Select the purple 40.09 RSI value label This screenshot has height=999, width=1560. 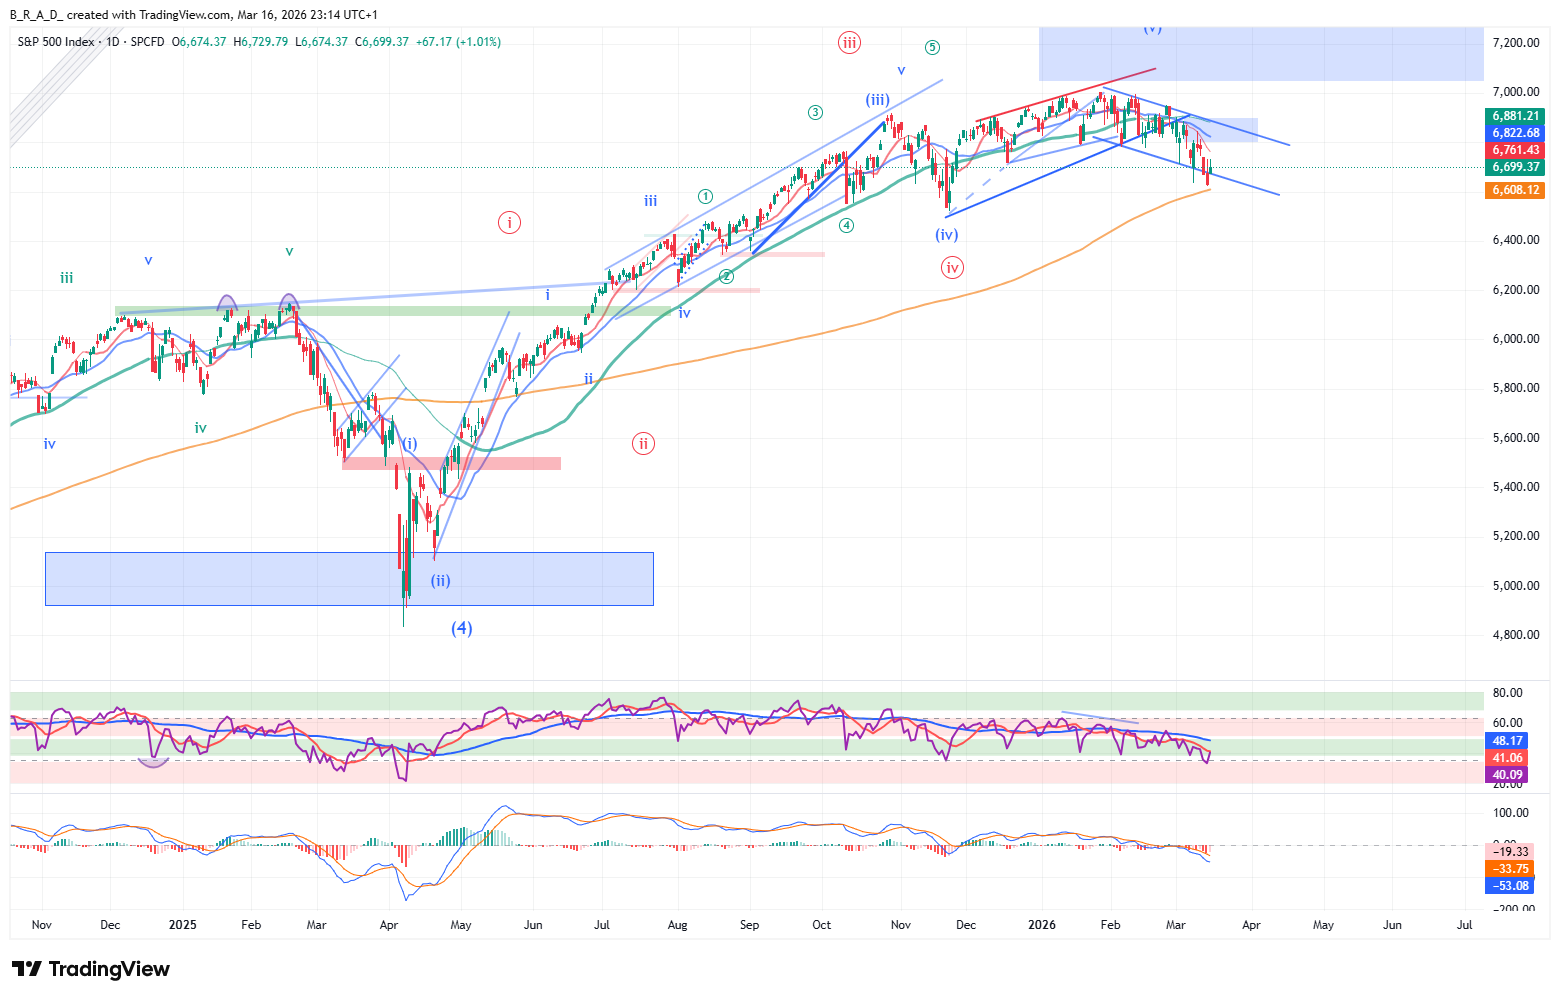point(1508,775)
